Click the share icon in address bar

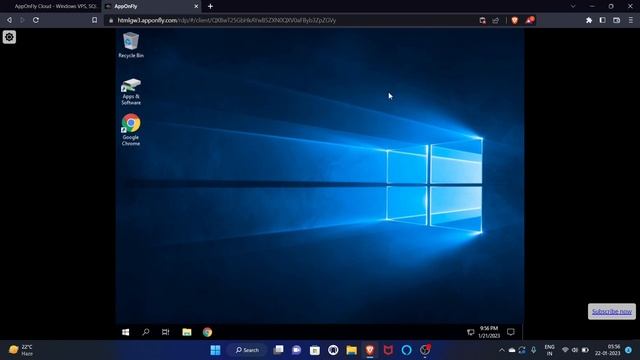(496, 20)
